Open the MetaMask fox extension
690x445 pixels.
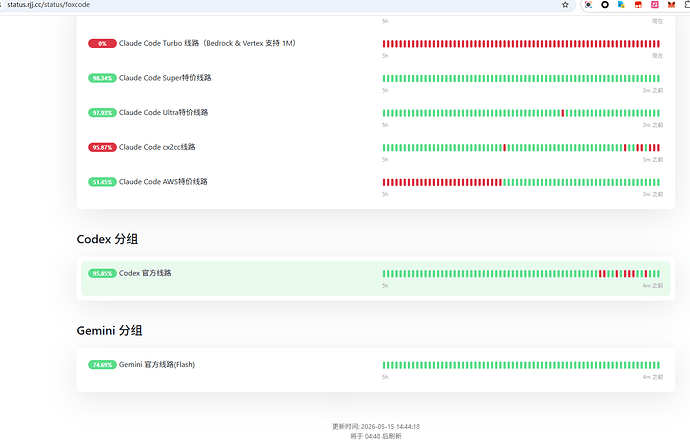pos(672,5)
